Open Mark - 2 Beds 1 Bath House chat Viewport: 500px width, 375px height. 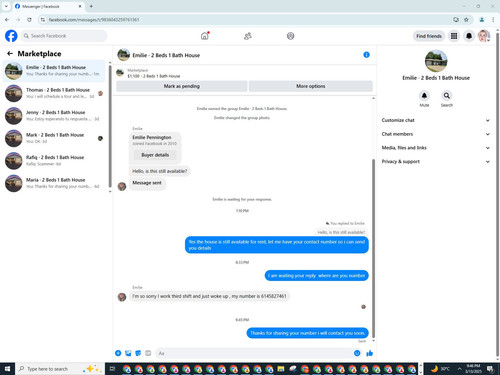tap(54, 138)
